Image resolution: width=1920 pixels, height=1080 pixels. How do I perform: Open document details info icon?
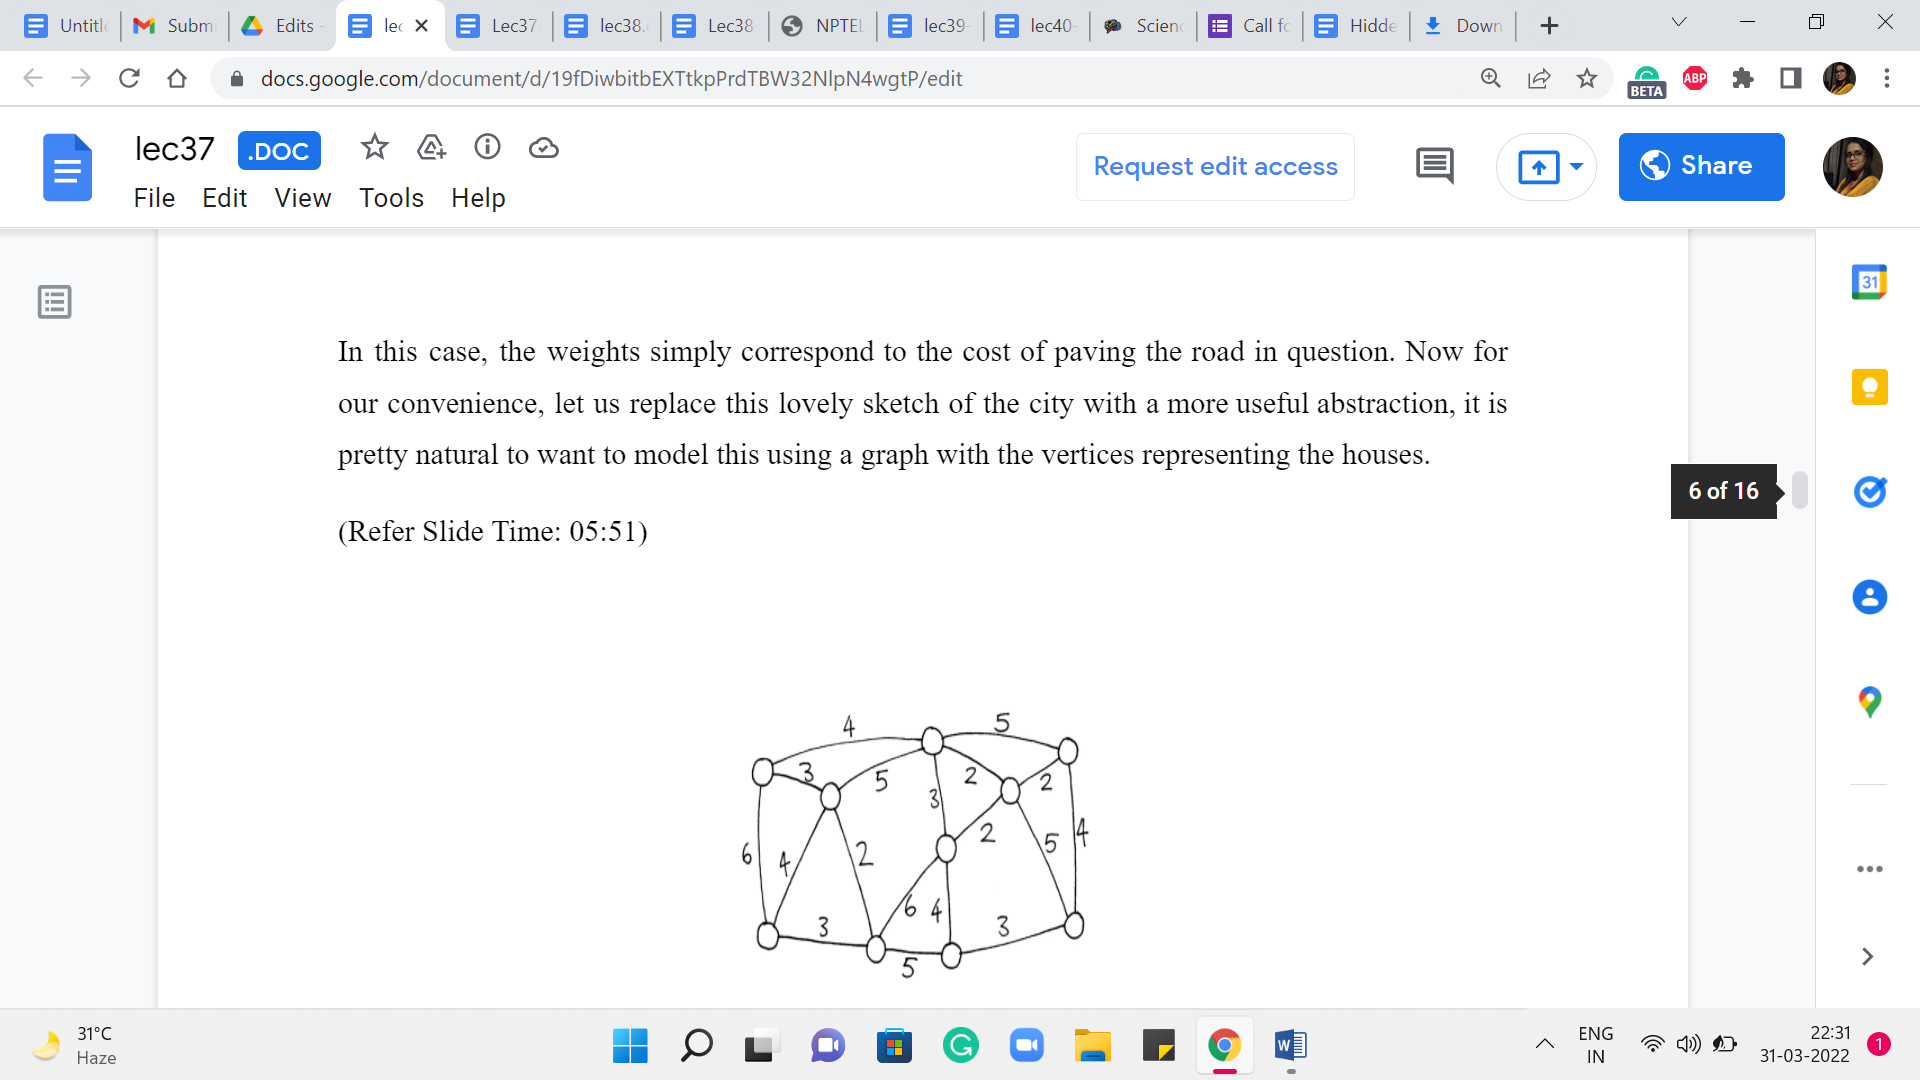point(487,148)
